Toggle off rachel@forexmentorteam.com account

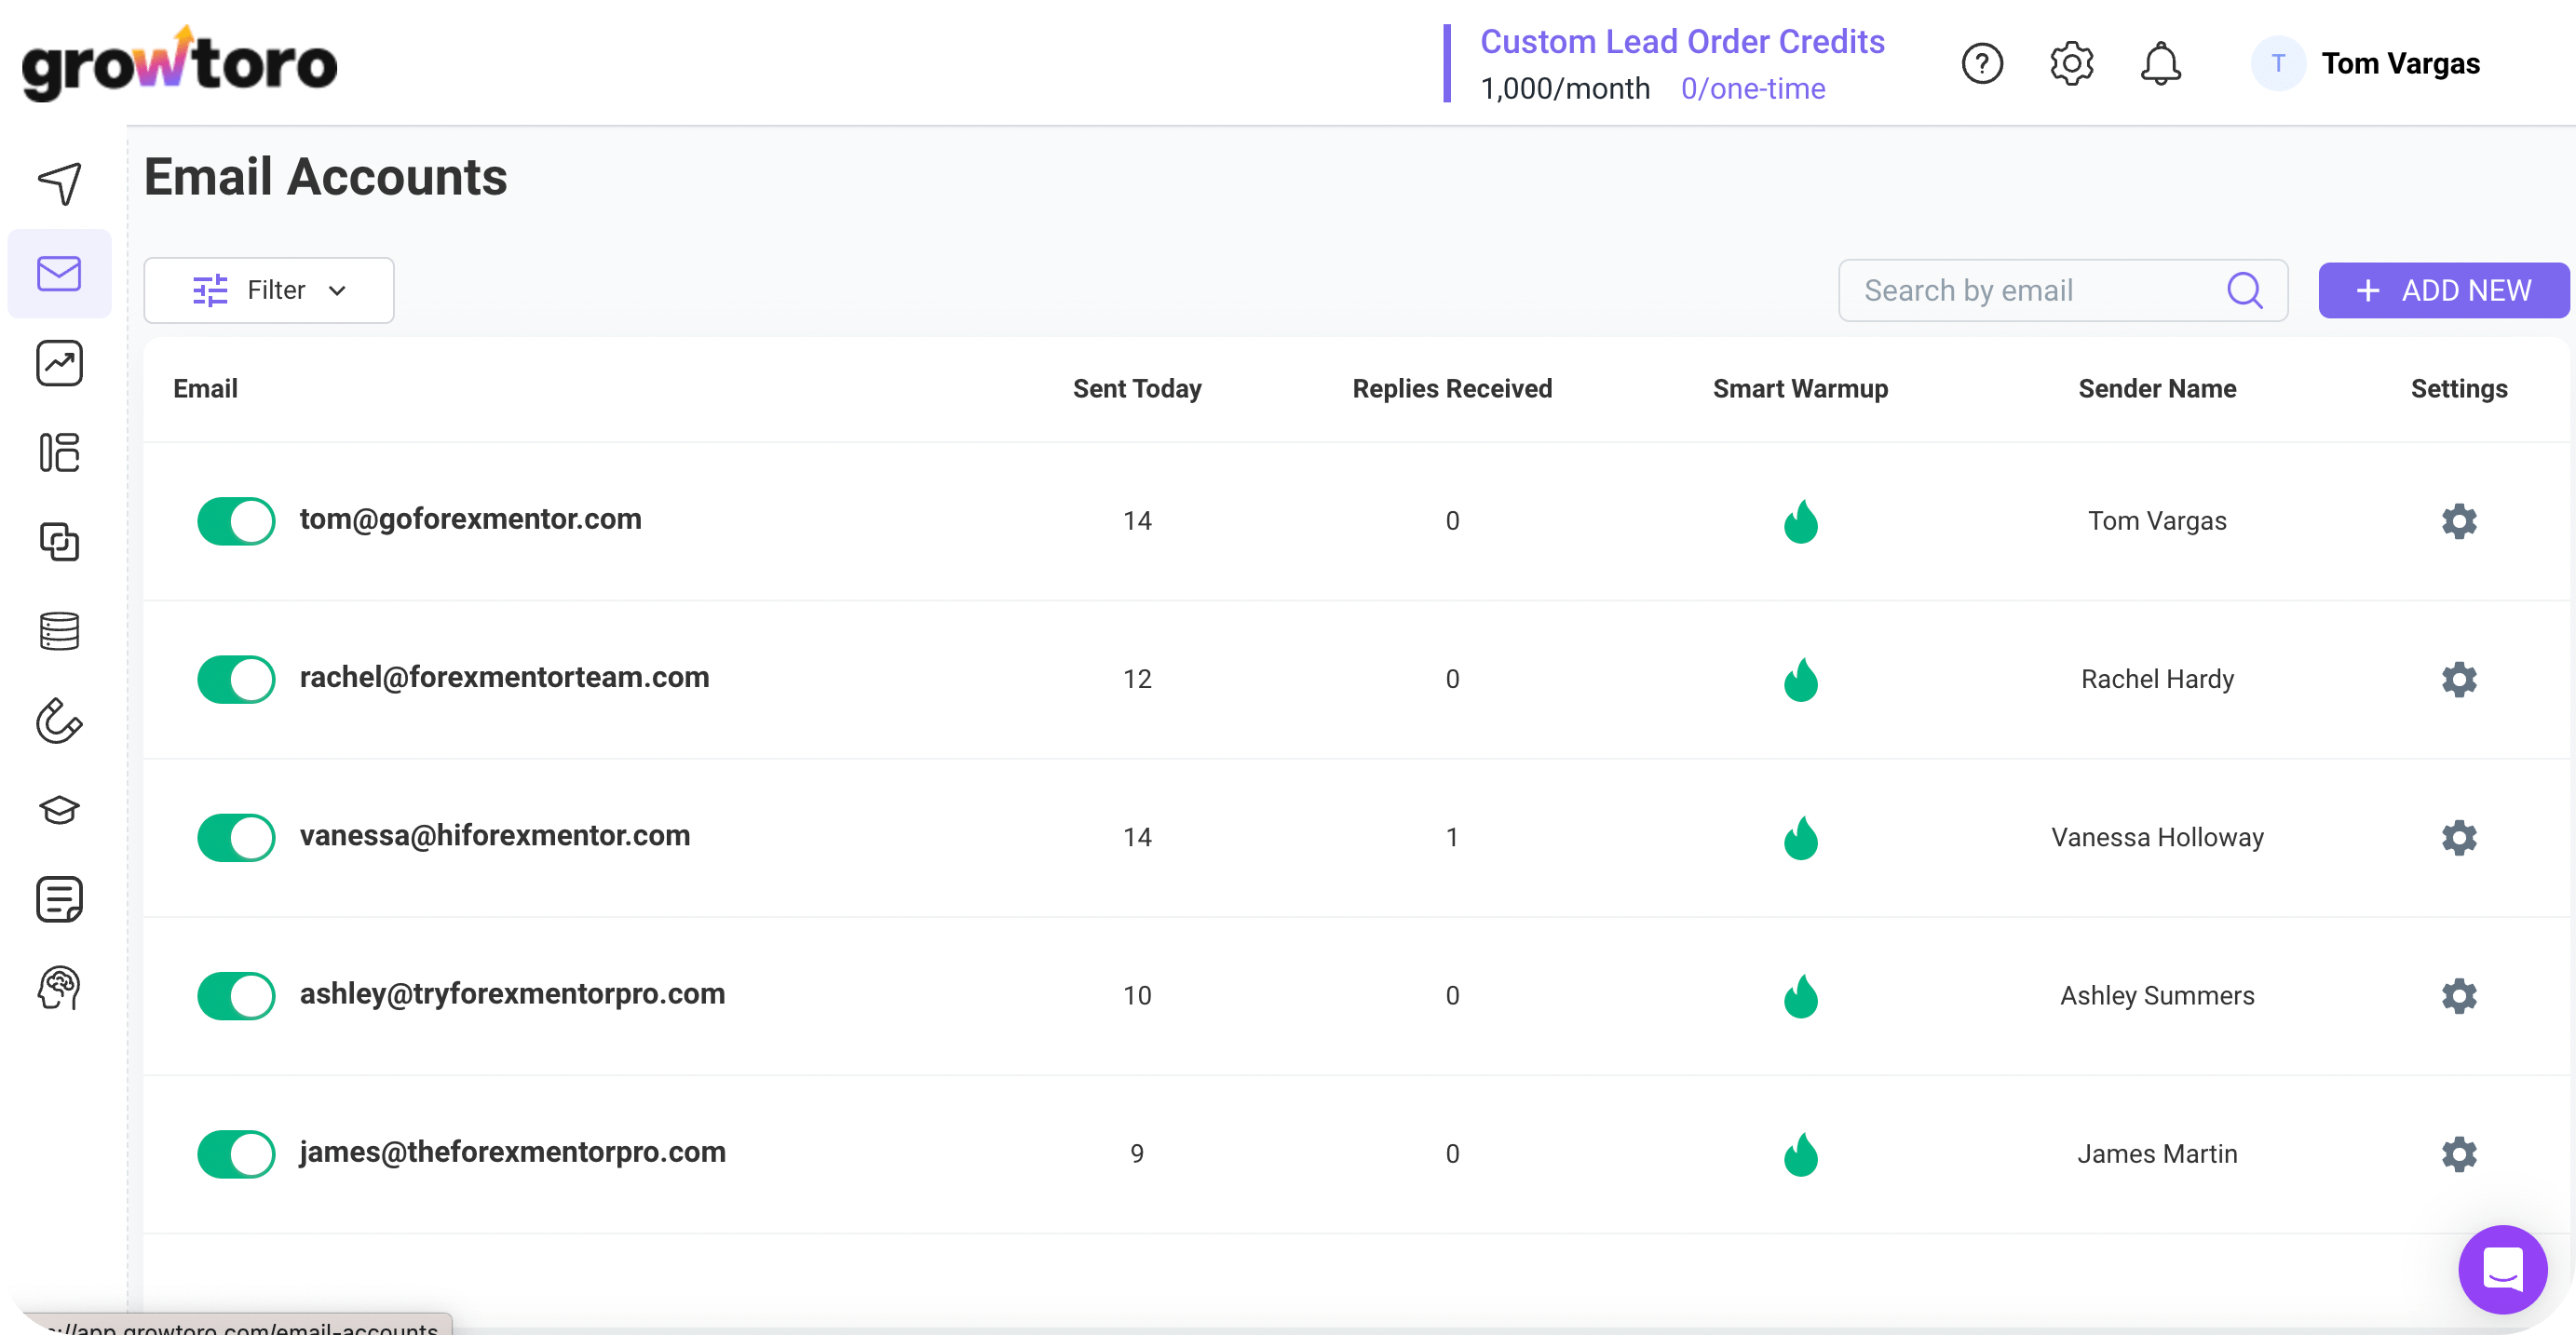tap(236, 679)
